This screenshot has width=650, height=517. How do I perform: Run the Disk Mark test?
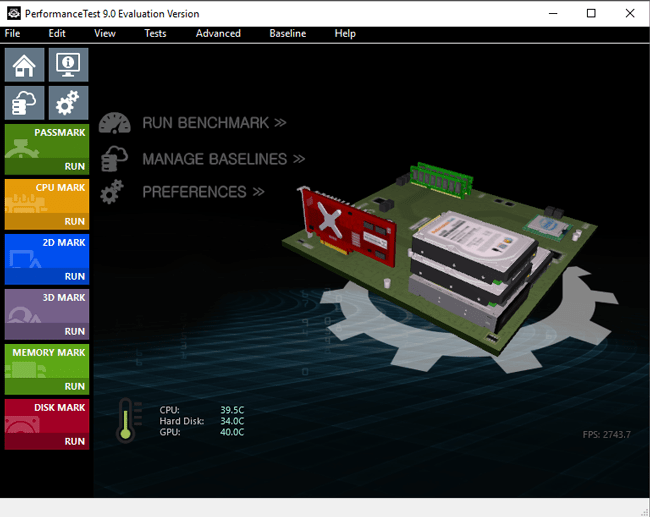(x=75, y=441)
